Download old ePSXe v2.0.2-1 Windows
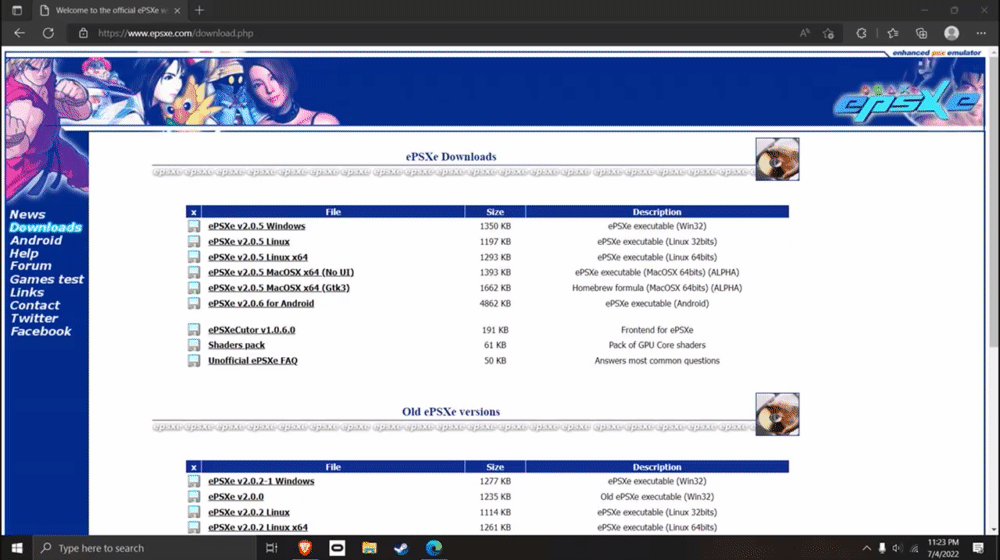The image size is (1000, 560). pyautogui.click(x=261, y=481)
